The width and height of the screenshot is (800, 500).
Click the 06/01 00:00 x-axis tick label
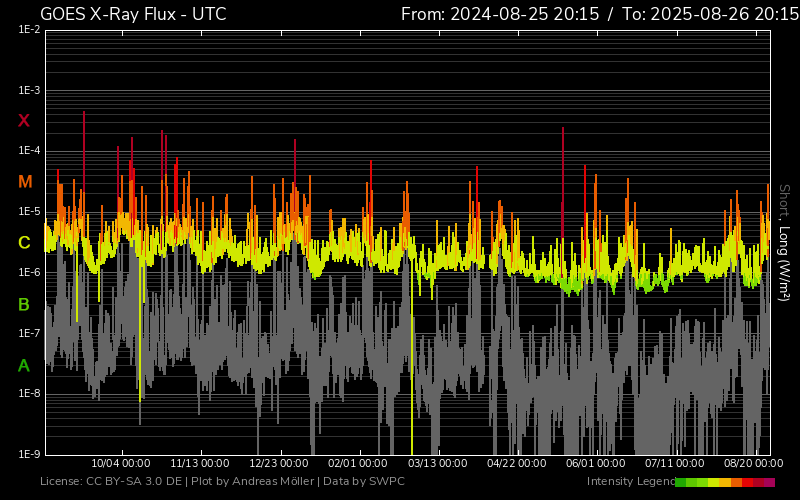(595, 464)
